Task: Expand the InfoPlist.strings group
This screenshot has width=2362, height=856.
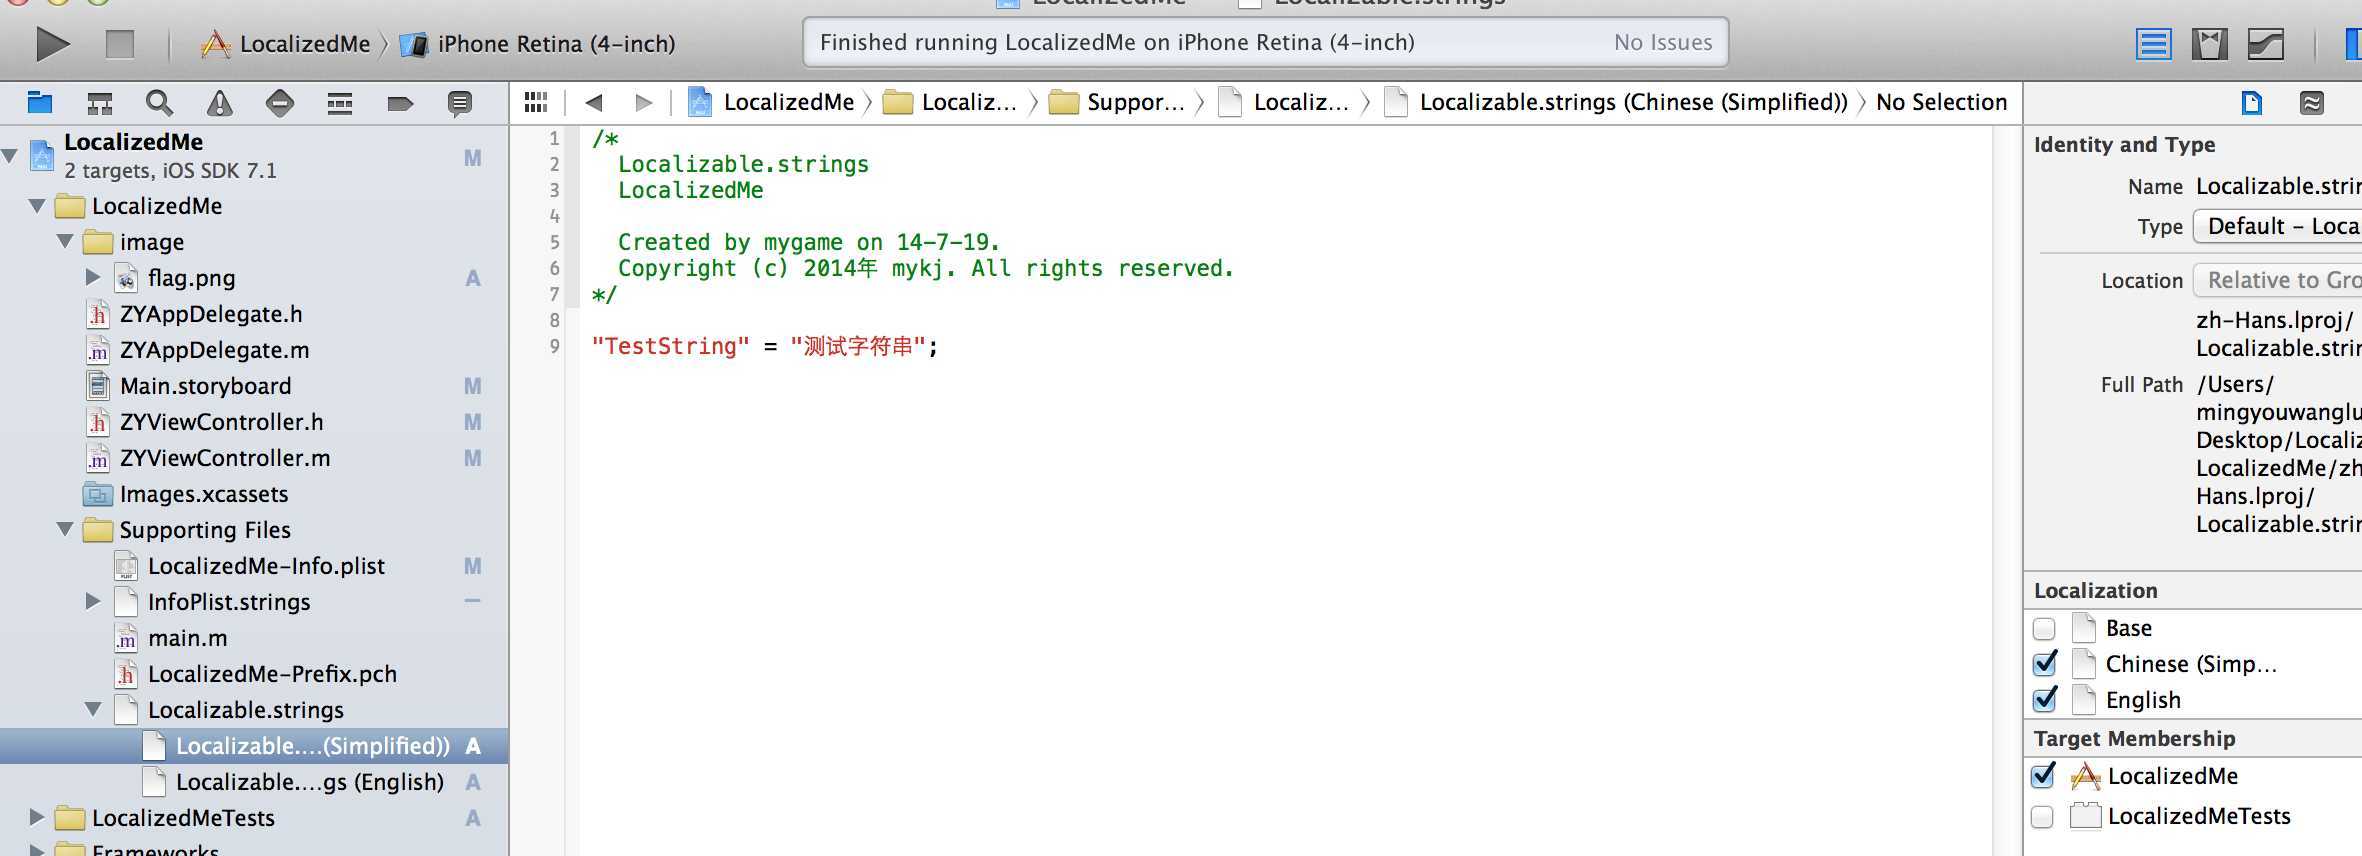Action: (93, 601)
